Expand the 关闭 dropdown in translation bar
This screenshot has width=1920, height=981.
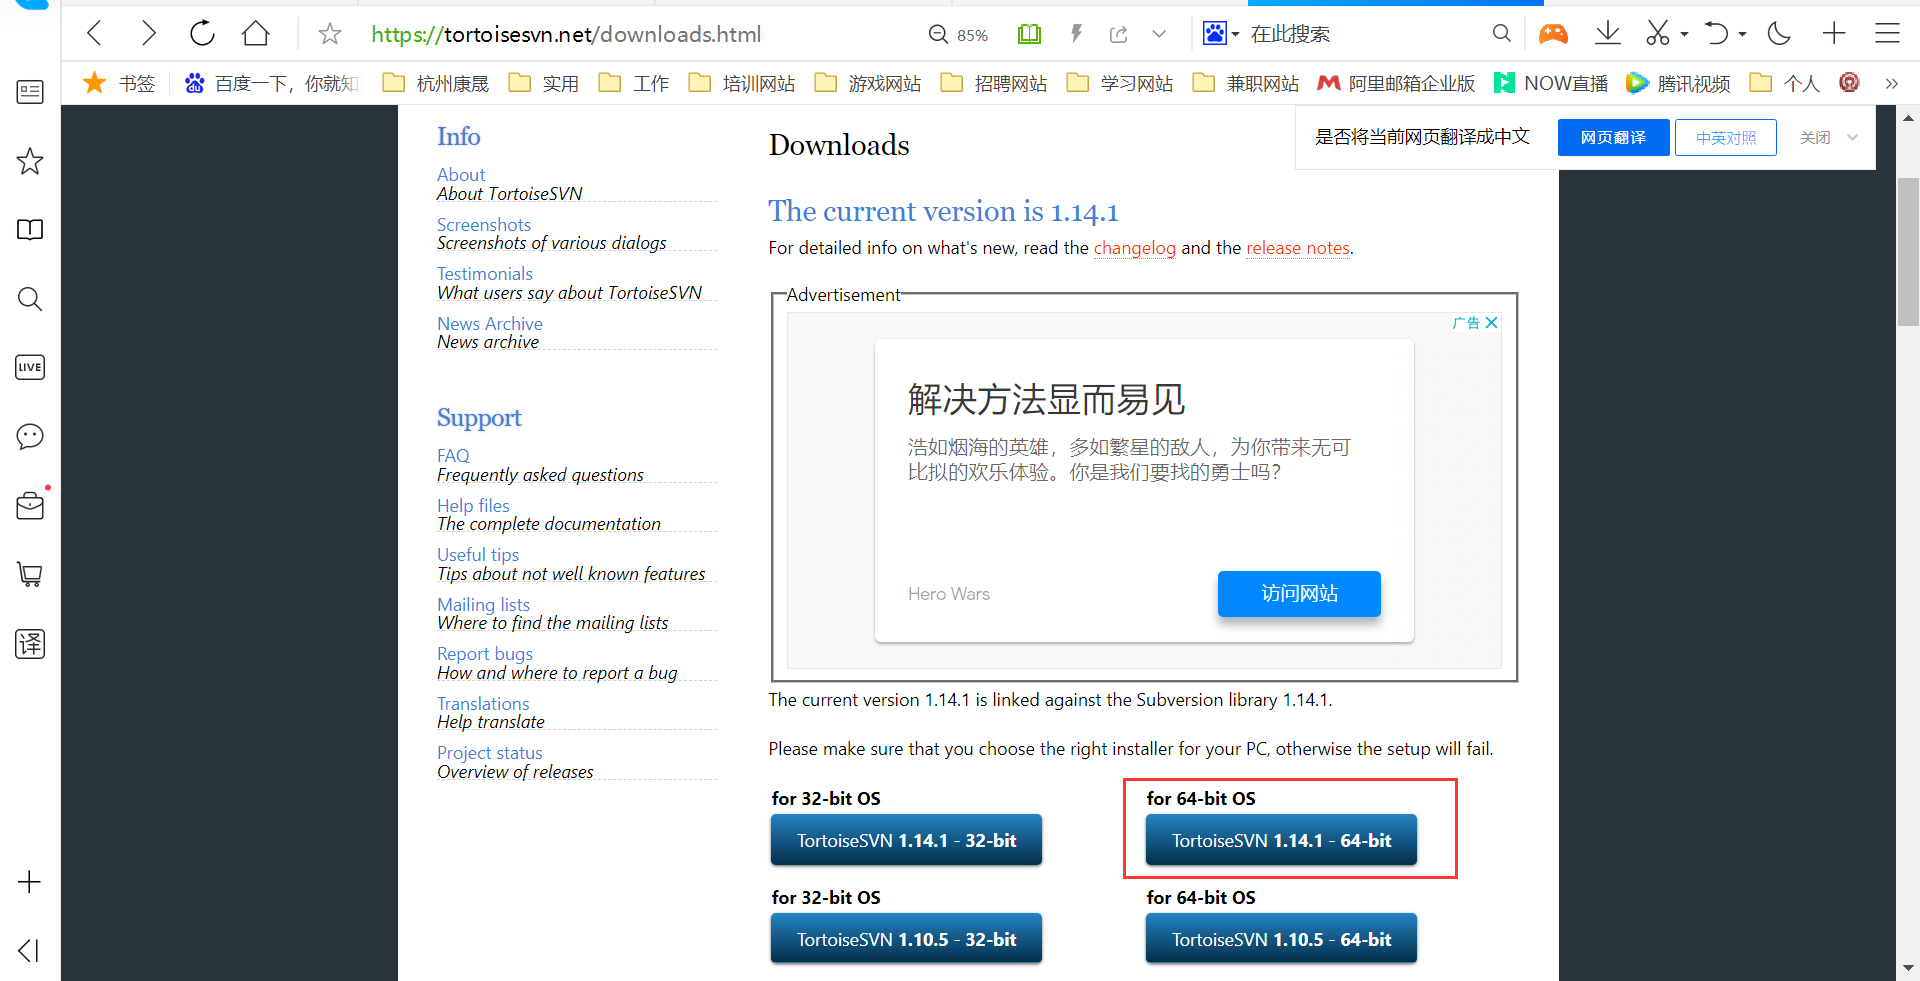[1852, 137]
